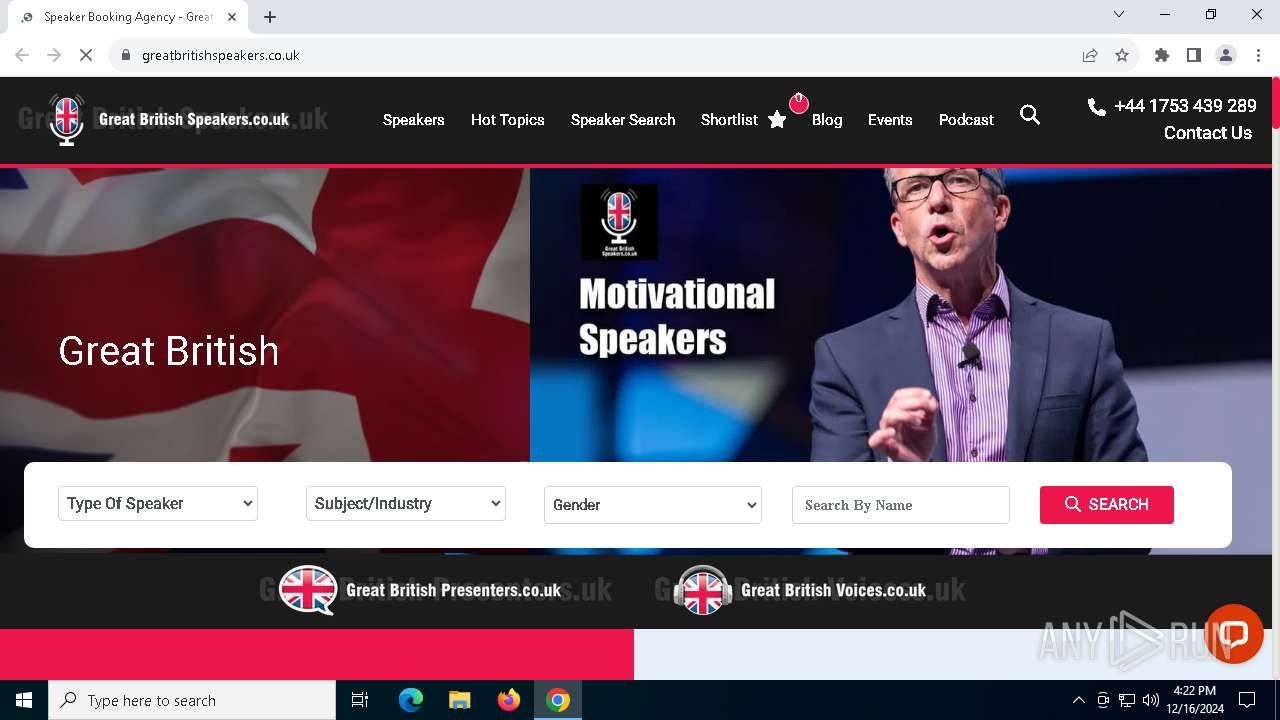Expand the Gender dropdown
The image size is (1280, 720).
point(653,505)
